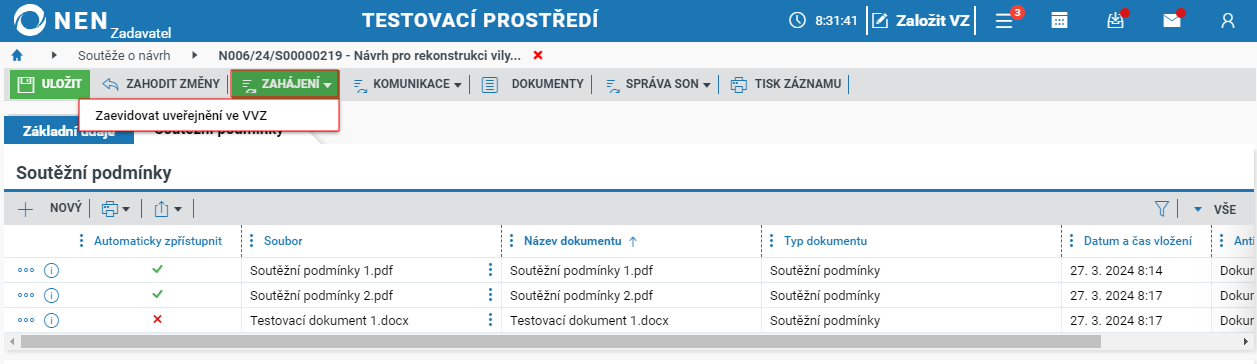Open the VŠE filter dropdown arrow
This screenshot has height=364, width=1257.
click(x=1197, y=210)
